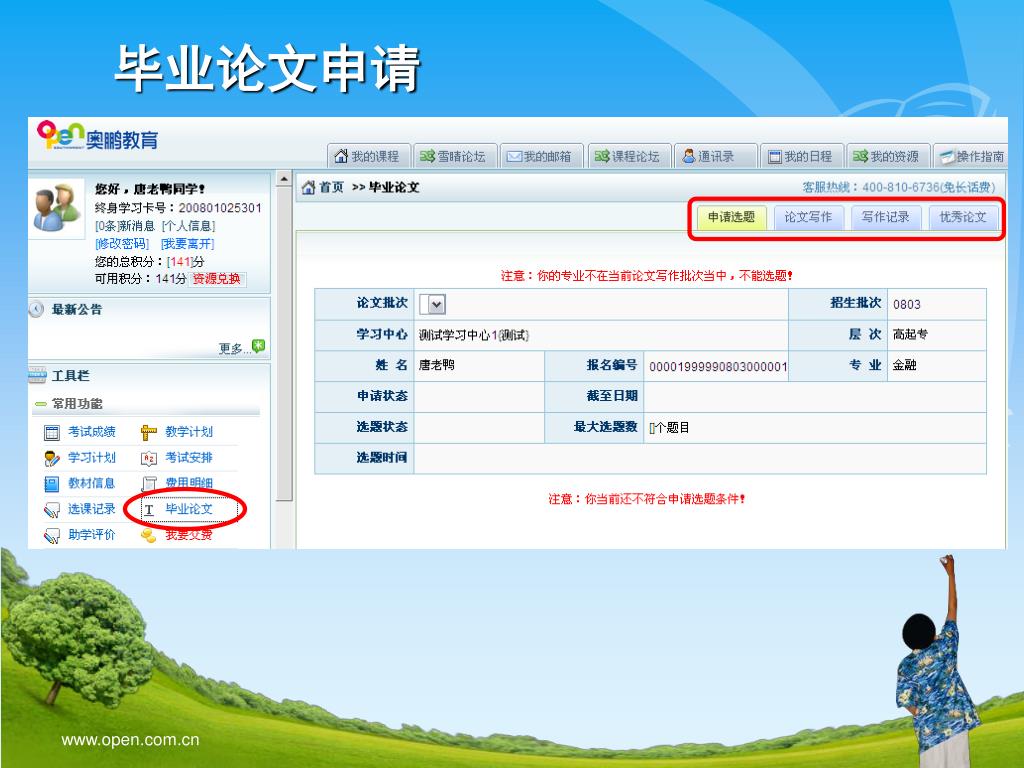The image size is (1024, 768).
Task: Switch to the 优秀论文 tab
Action: point(963,217)
